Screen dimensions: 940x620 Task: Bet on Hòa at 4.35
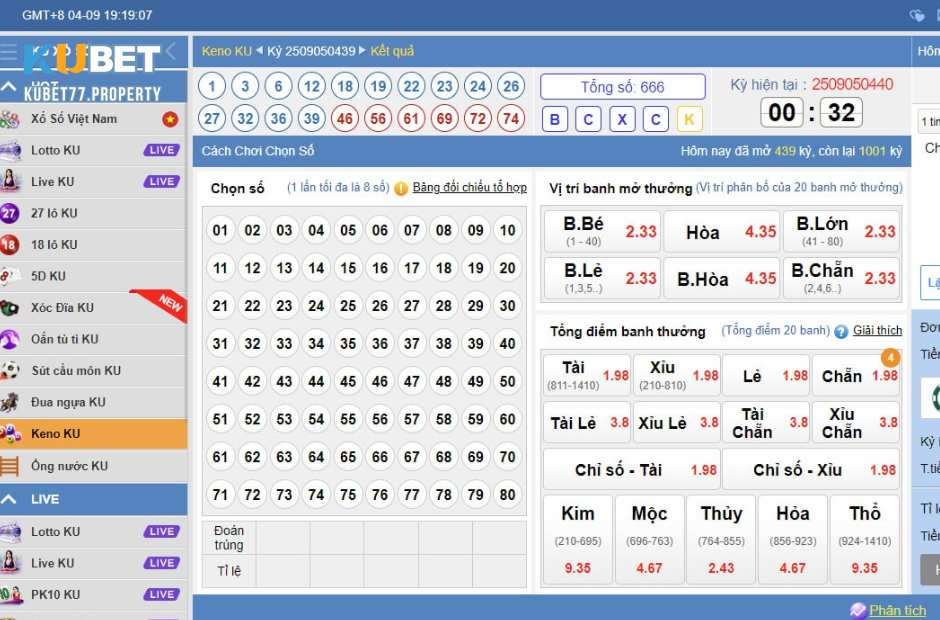coord(722,231)
